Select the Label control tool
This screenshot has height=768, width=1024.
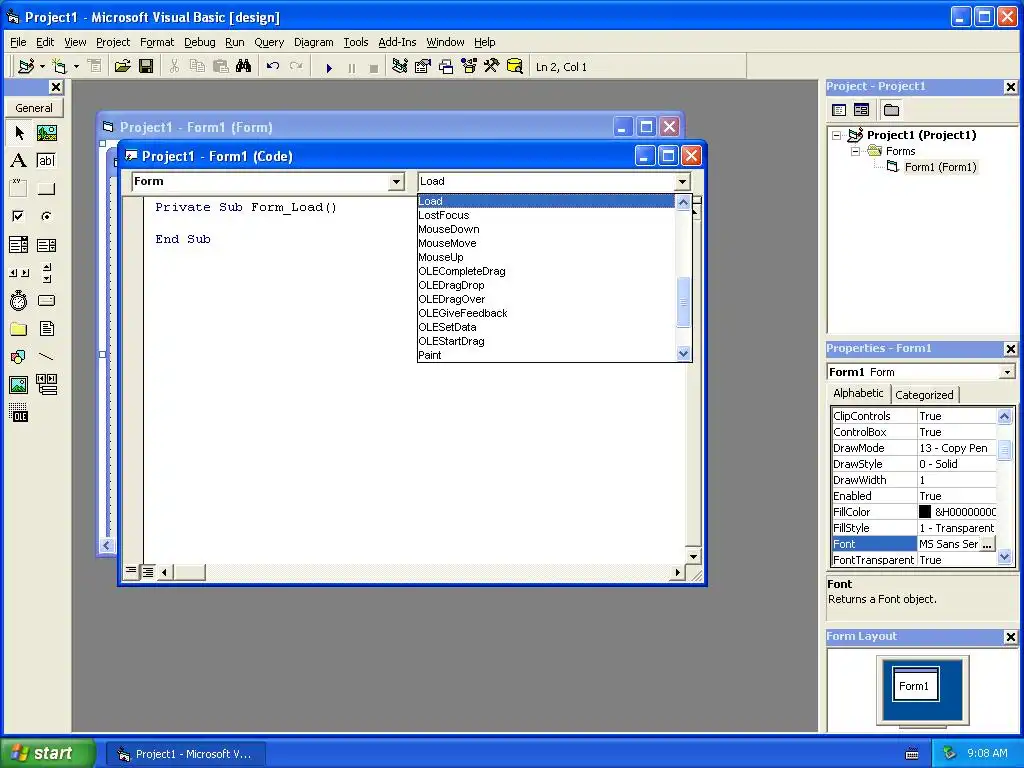19,161
